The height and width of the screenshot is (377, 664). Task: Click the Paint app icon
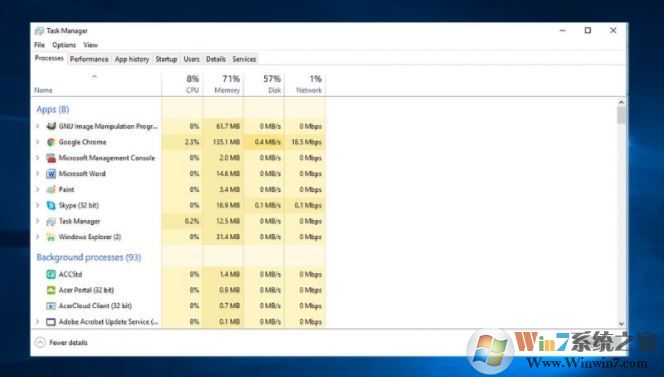[51, 189]
